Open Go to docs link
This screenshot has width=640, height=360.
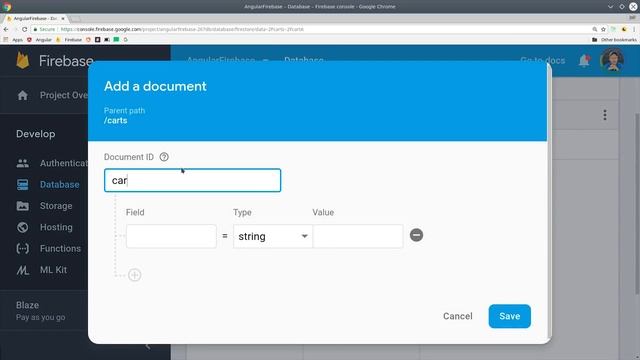pyautogui.click(x=542, y=60)
